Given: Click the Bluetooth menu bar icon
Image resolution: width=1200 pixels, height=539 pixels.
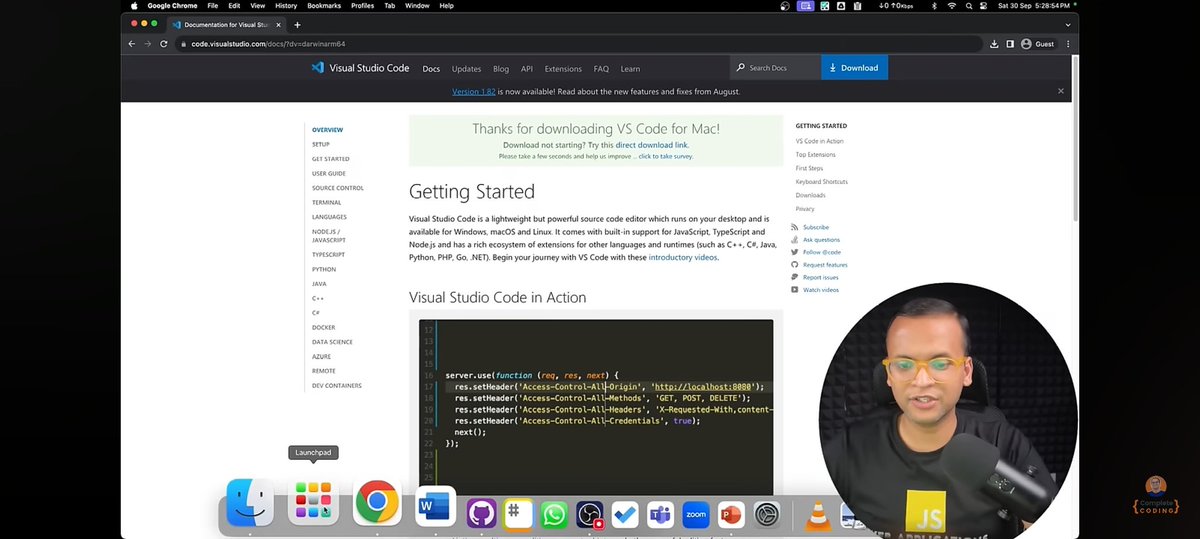Looking at the screenshot, I should click(934, 5).
